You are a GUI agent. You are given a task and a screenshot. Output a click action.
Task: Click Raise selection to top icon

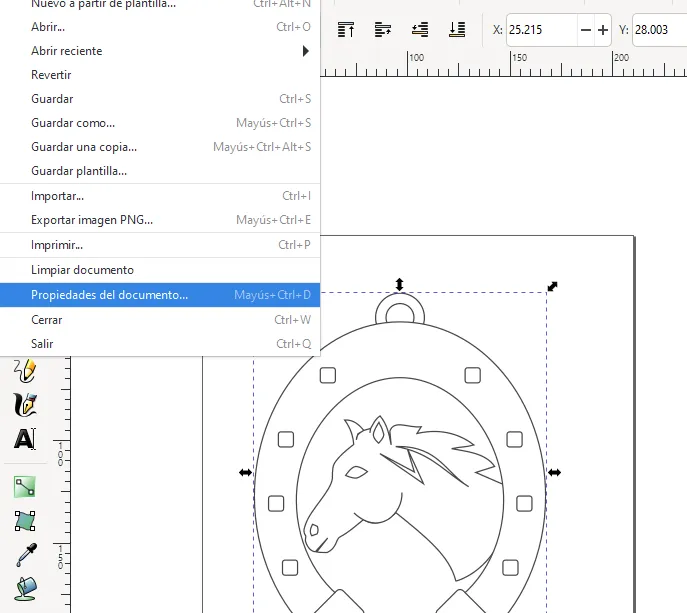(x=346, y=30)
